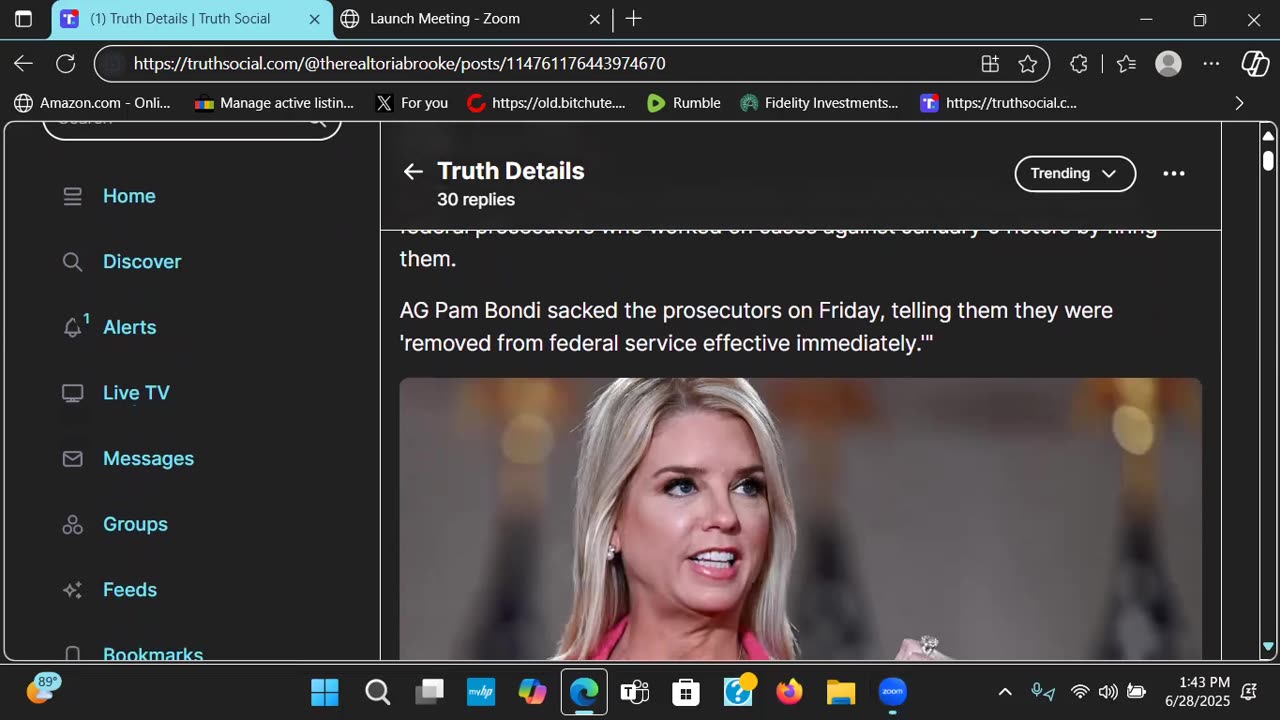Show hidden system tray icons chevron

point(1005,692)
